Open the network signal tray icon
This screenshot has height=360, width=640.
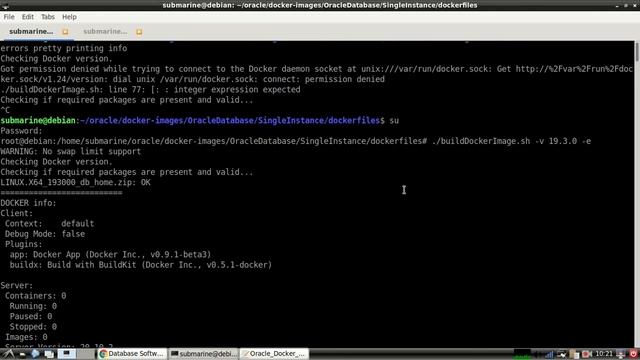(549, 354)
